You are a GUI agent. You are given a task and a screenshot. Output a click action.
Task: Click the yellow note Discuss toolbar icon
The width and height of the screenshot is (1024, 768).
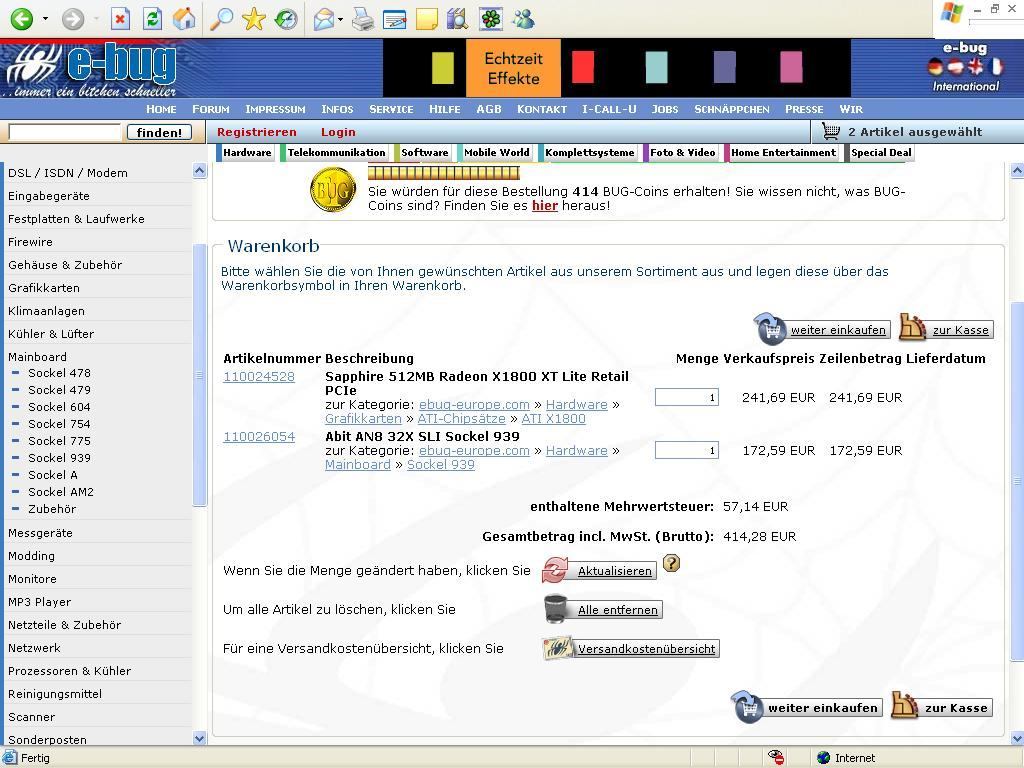coord(426,20)
